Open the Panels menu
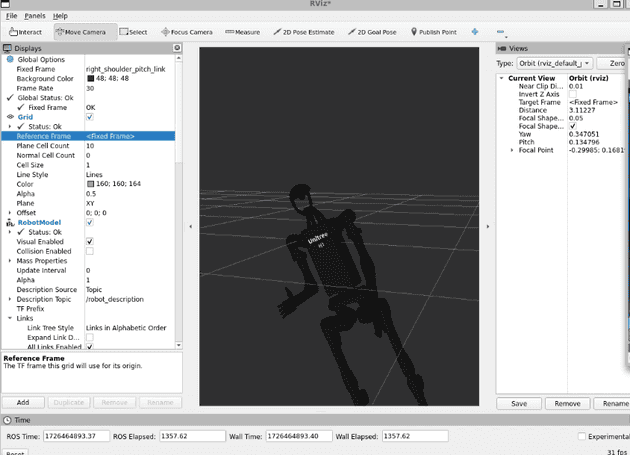 click(35, 16)
